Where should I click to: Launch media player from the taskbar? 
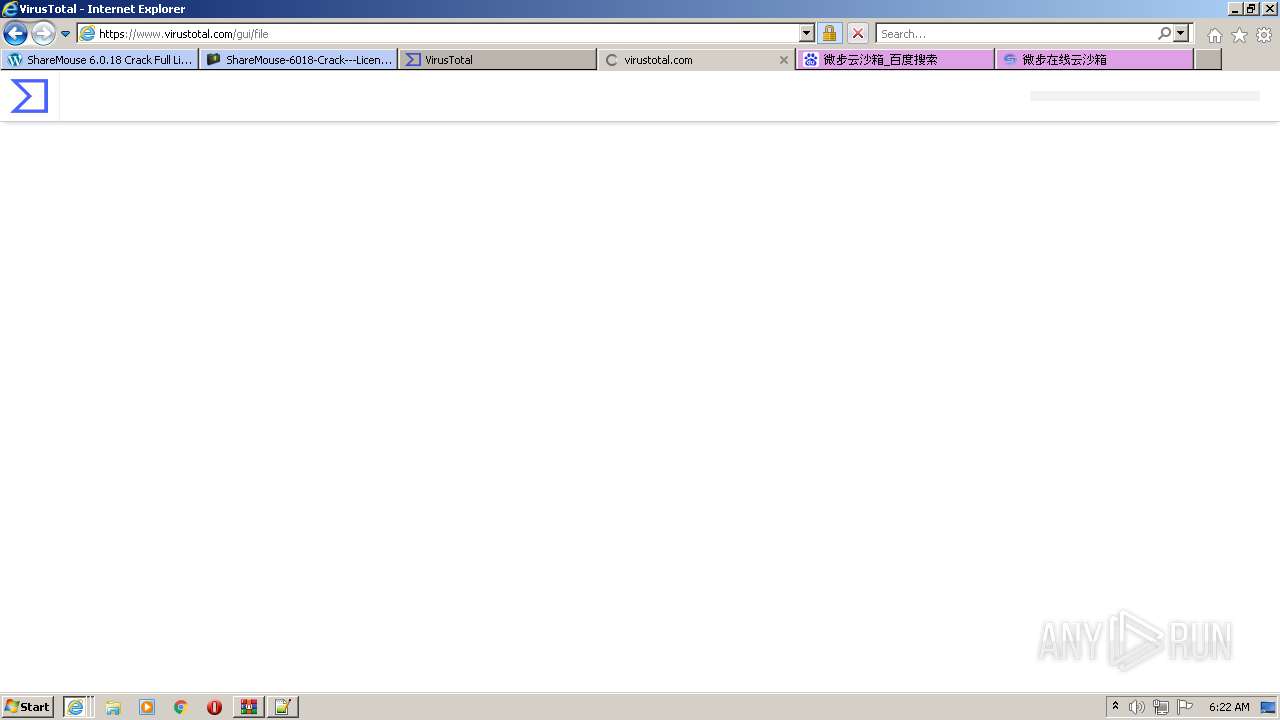pyautogui.click(x=147, y=706)
